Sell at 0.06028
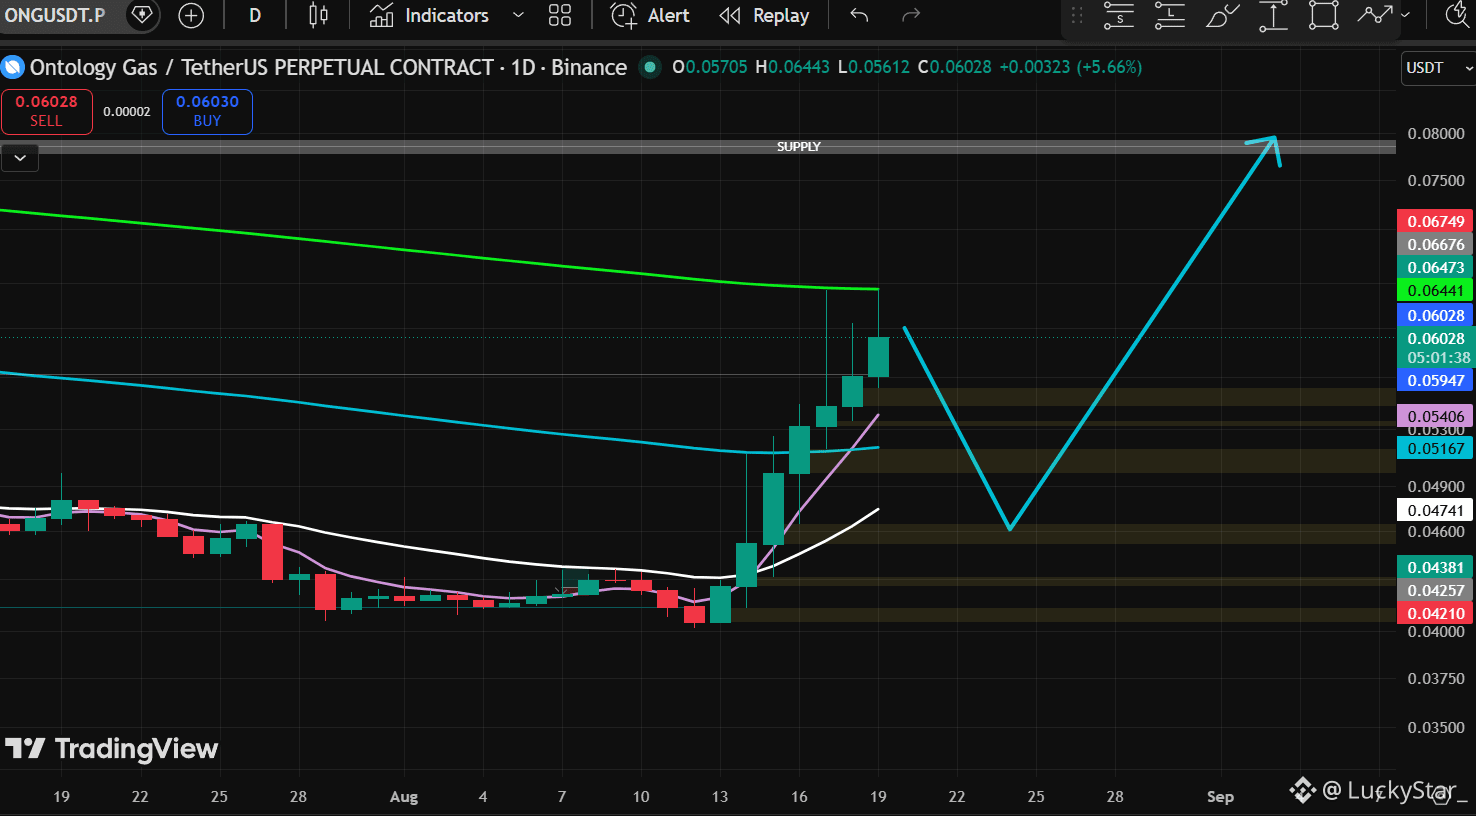 click(x=46, y=111)
